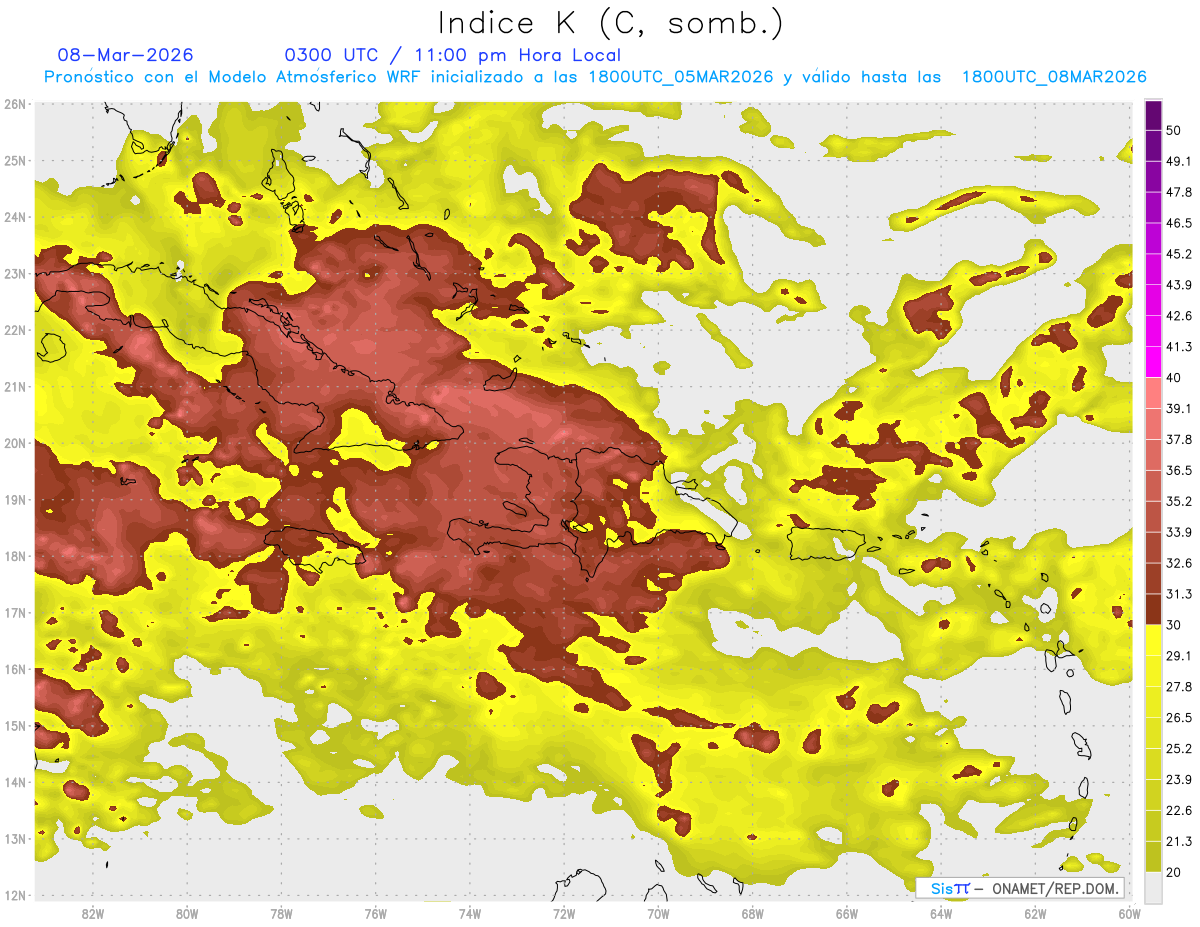Image resolution: width=1200 pixels, height=927 pixels.
Task: Click the '16N' latitude label
Action: (15, 669)
